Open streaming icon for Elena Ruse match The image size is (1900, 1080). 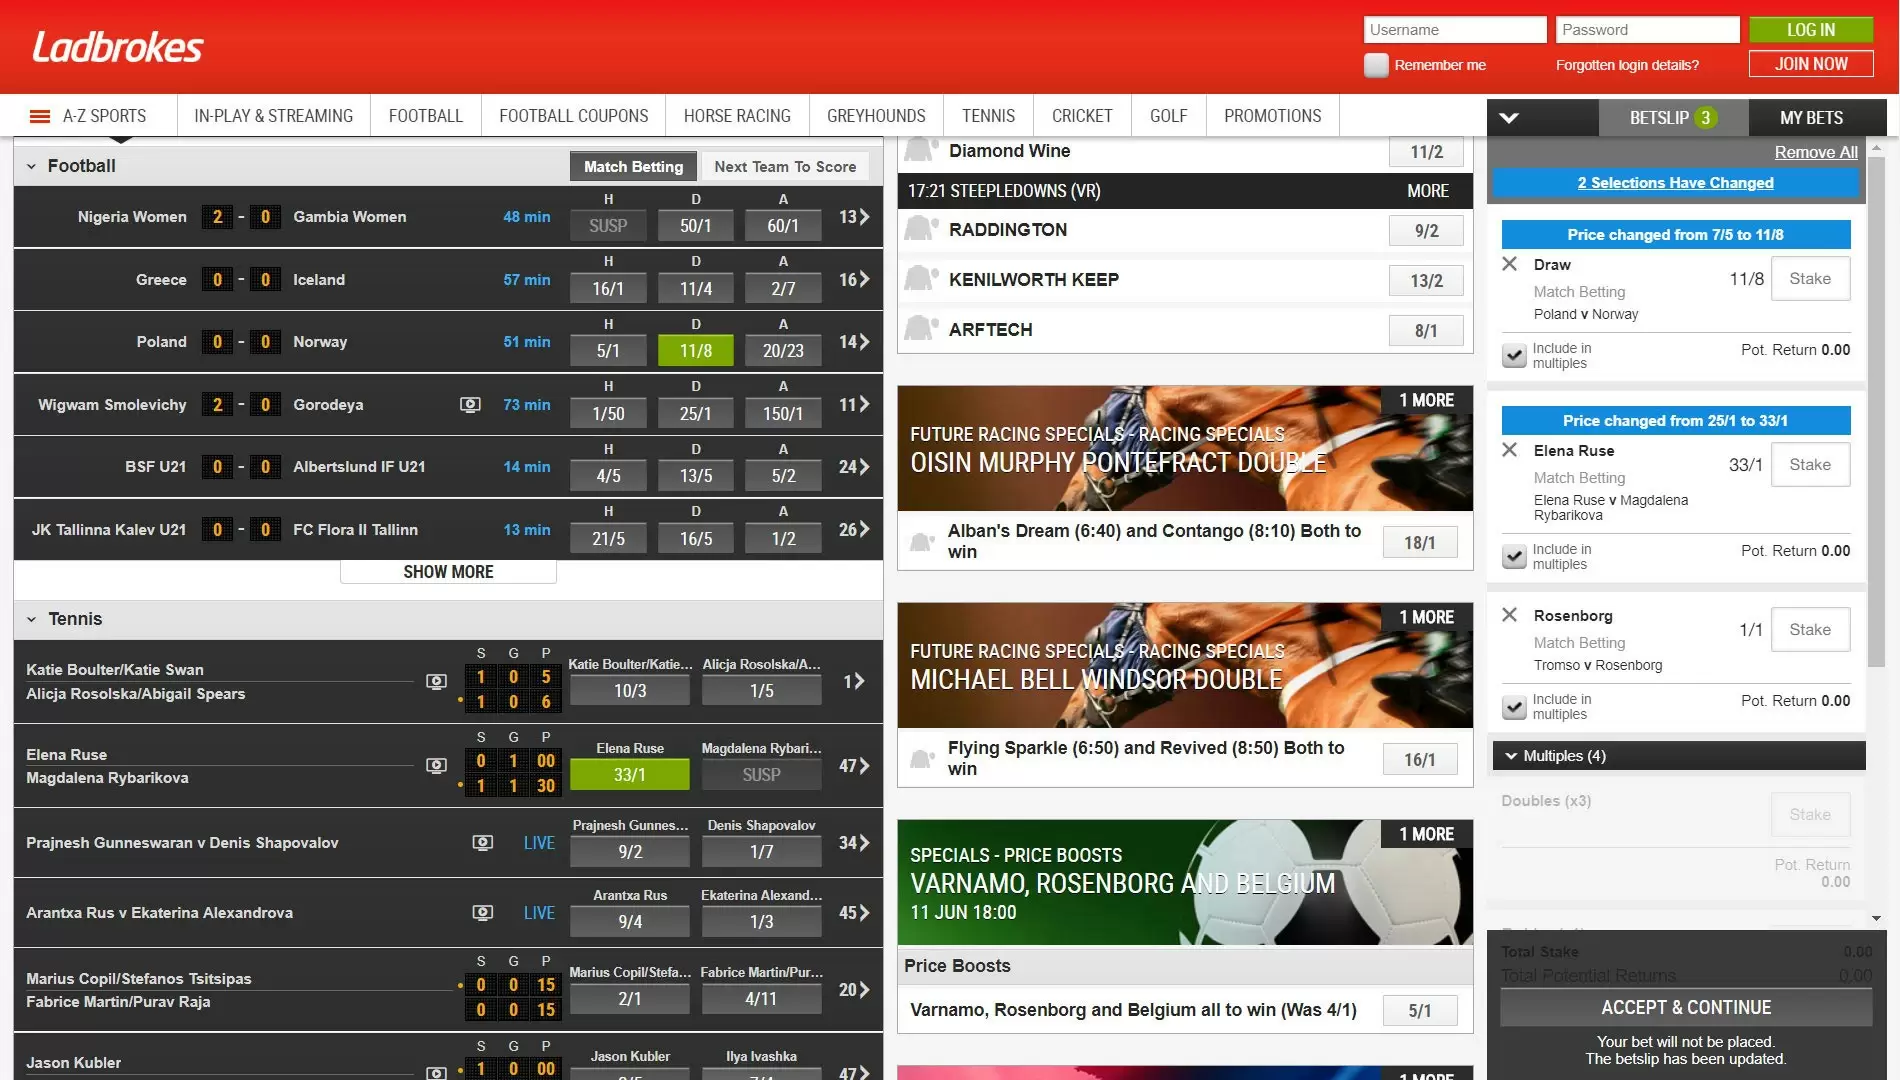click(x=436, y=765)
